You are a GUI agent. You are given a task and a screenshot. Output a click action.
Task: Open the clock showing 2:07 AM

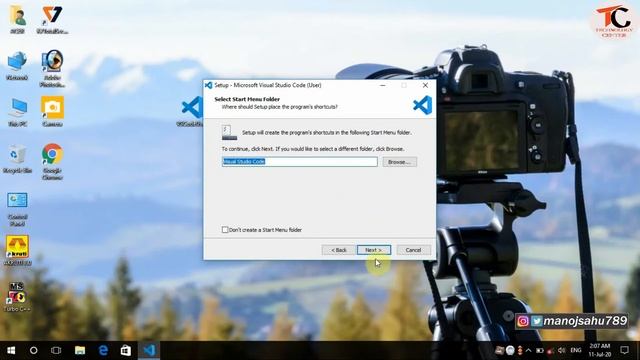coord(599,350)
